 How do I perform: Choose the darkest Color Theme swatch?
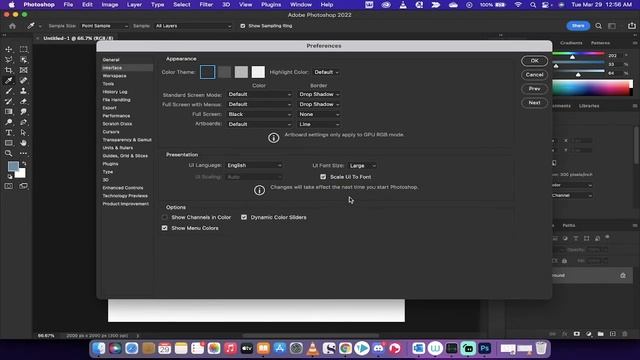pos(207,72)
